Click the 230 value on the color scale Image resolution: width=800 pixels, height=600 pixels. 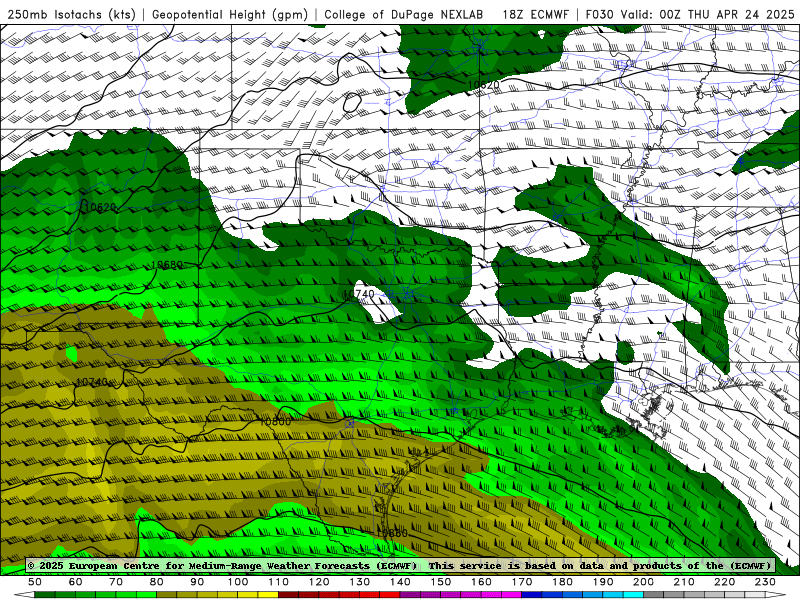pos(765,582)
